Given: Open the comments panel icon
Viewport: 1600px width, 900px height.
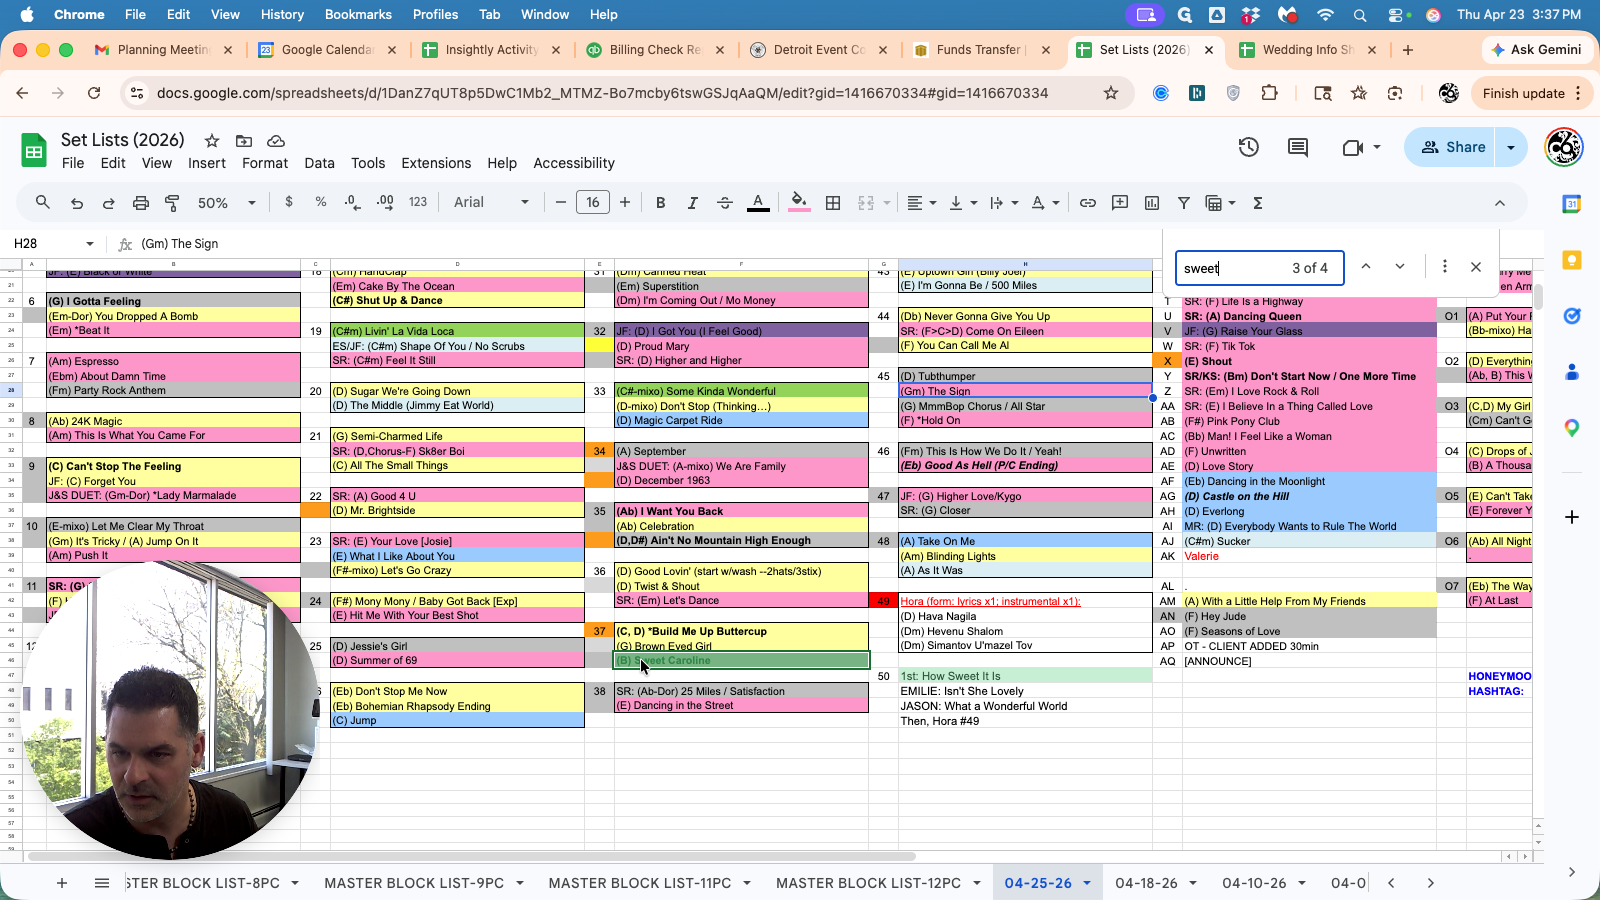Looking at the screenshot, I should [x=1298, y=148].
